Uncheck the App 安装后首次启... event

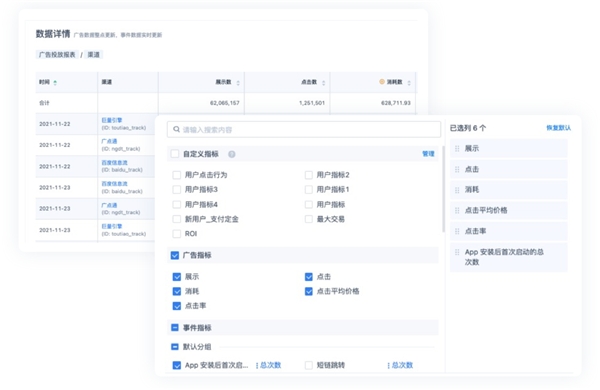177,365
